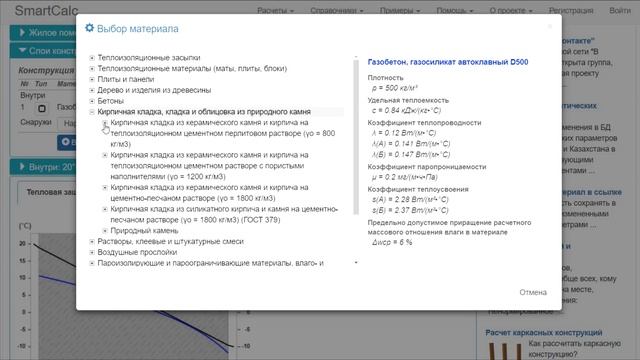Click μ = 0.2 мг/(м·ч·Па) value
The width and height of the screenshot is (640, 360).
click(404, 177)
